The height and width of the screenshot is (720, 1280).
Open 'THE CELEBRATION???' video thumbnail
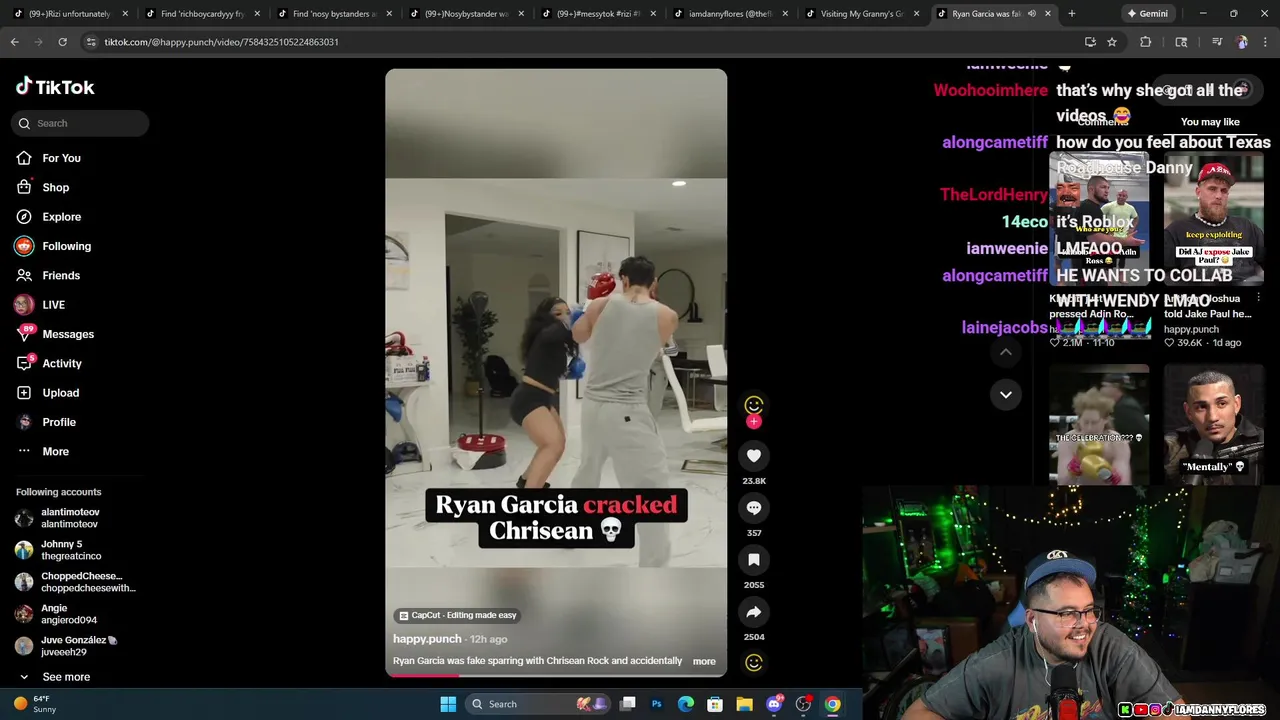tap(1099, 424)
